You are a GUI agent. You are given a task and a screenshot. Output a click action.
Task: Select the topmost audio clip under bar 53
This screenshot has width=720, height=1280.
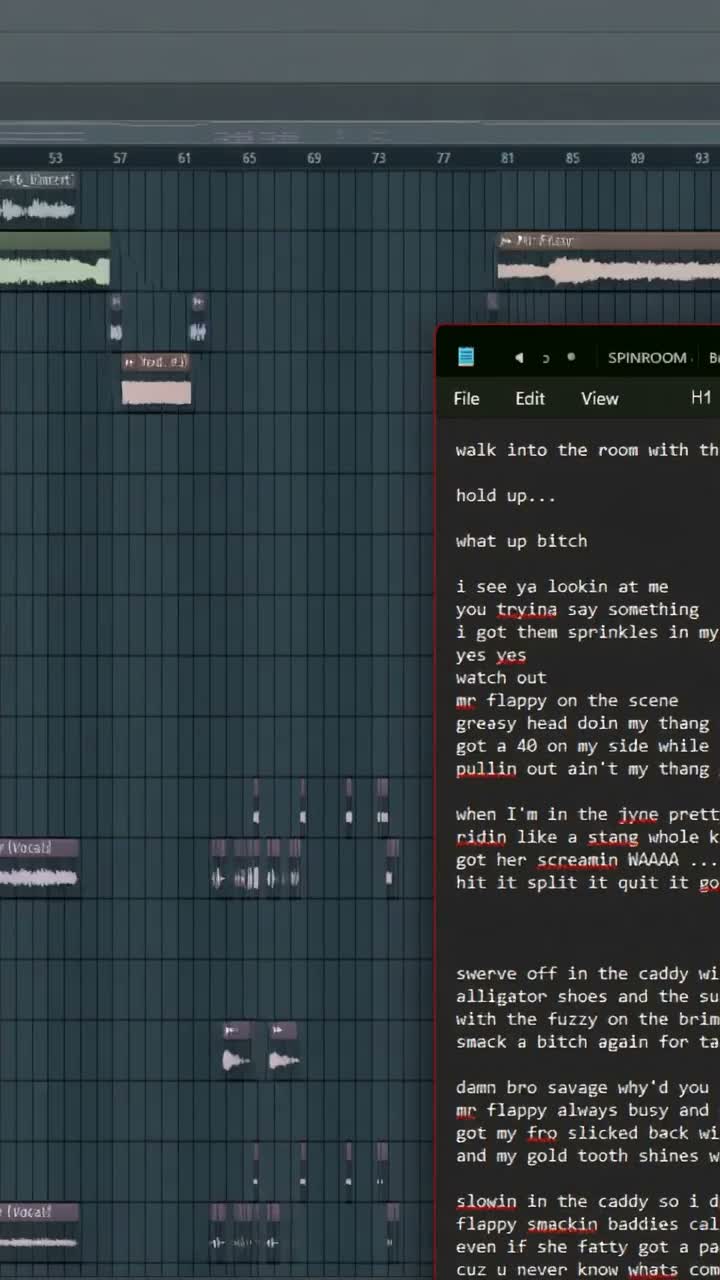[38, 198]
